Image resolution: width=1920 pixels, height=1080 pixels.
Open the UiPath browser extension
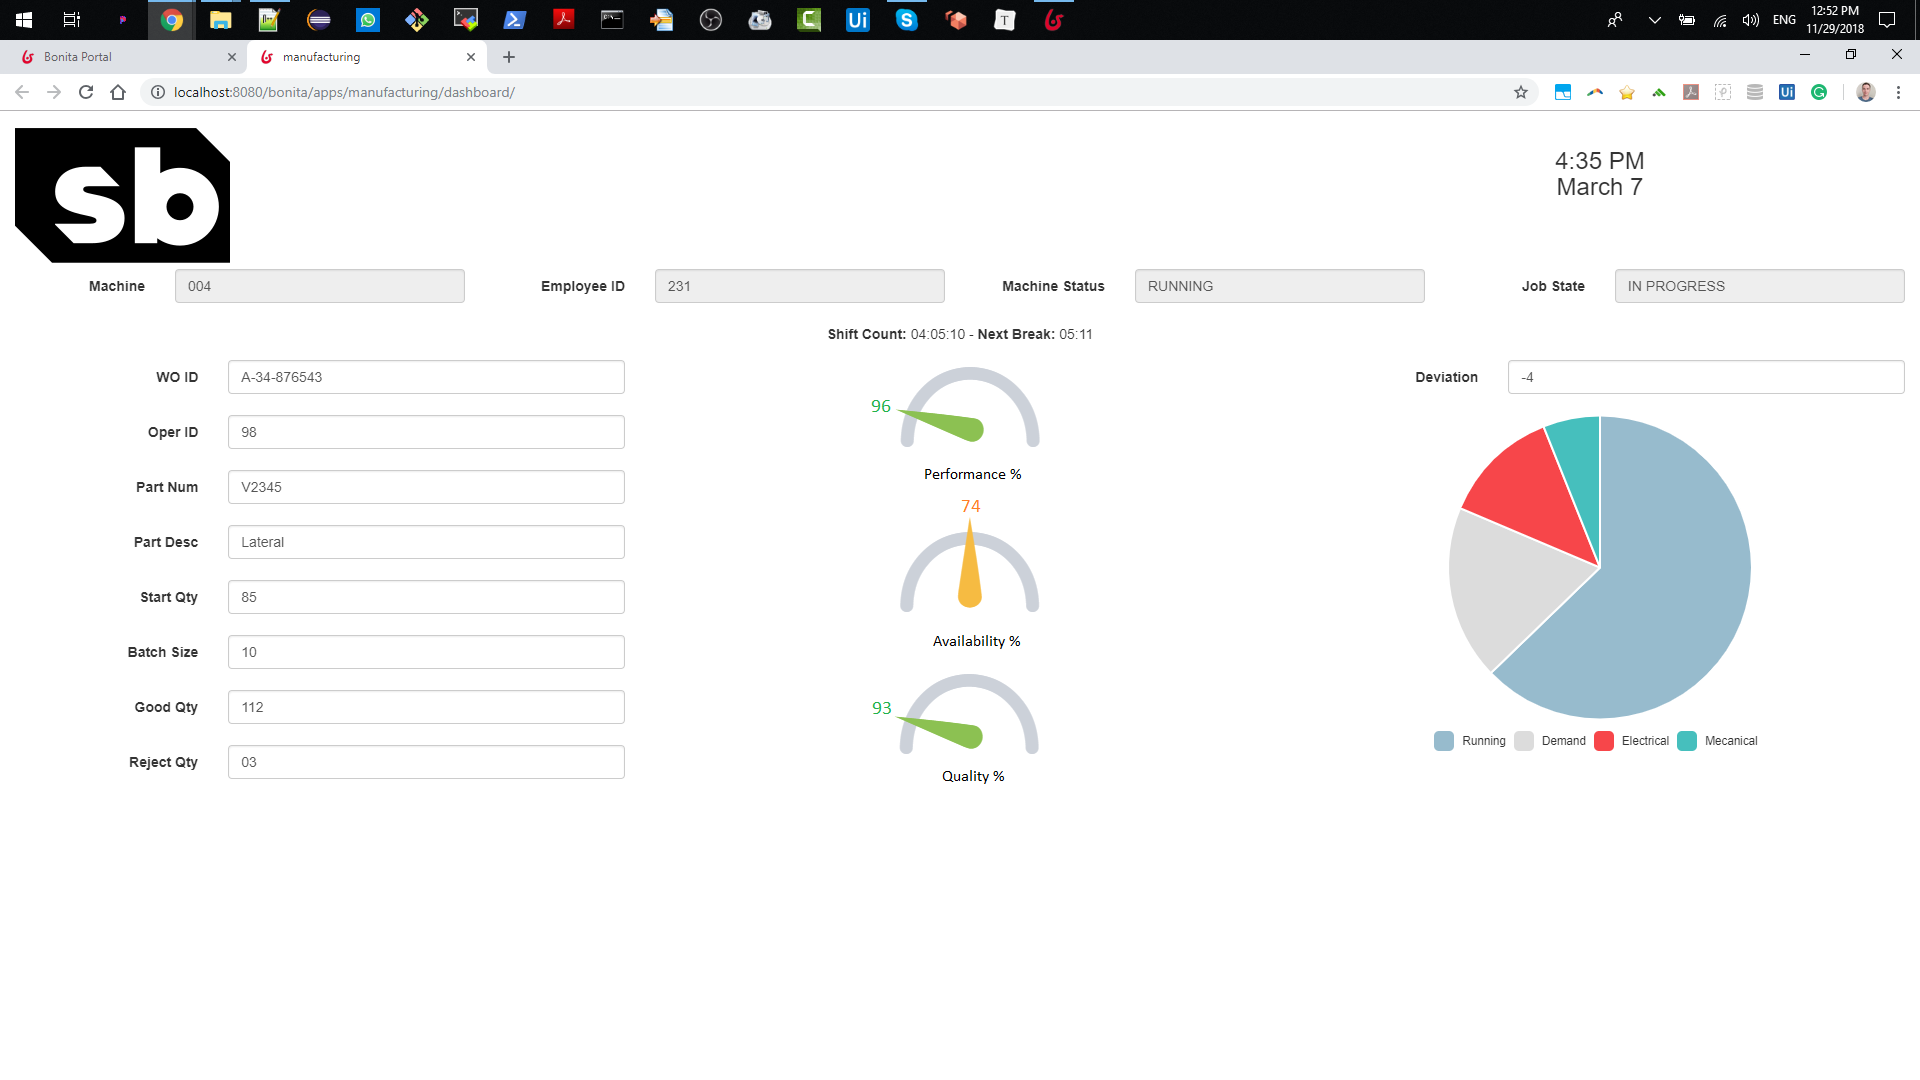pos(1787,92)
